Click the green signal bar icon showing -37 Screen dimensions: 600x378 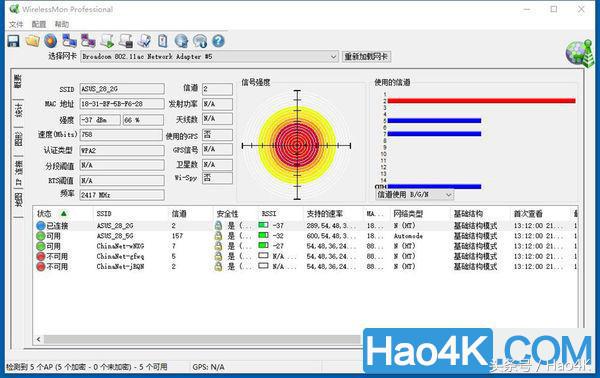point(263,225)
